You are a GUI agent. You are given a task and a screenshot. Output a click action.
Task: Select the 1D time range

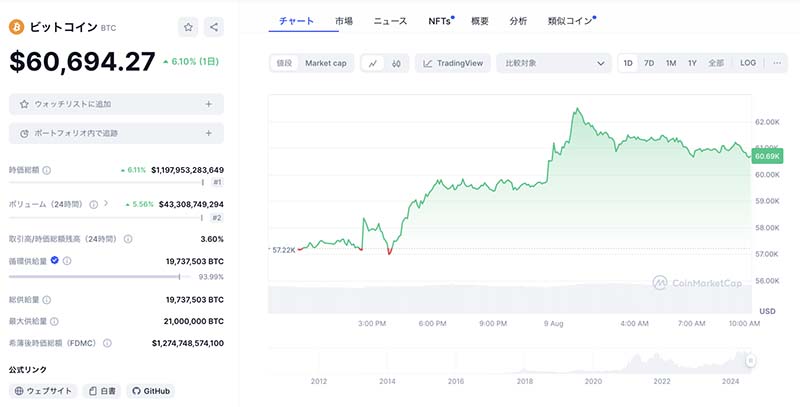pyautogui.click(x=628, y=63)
